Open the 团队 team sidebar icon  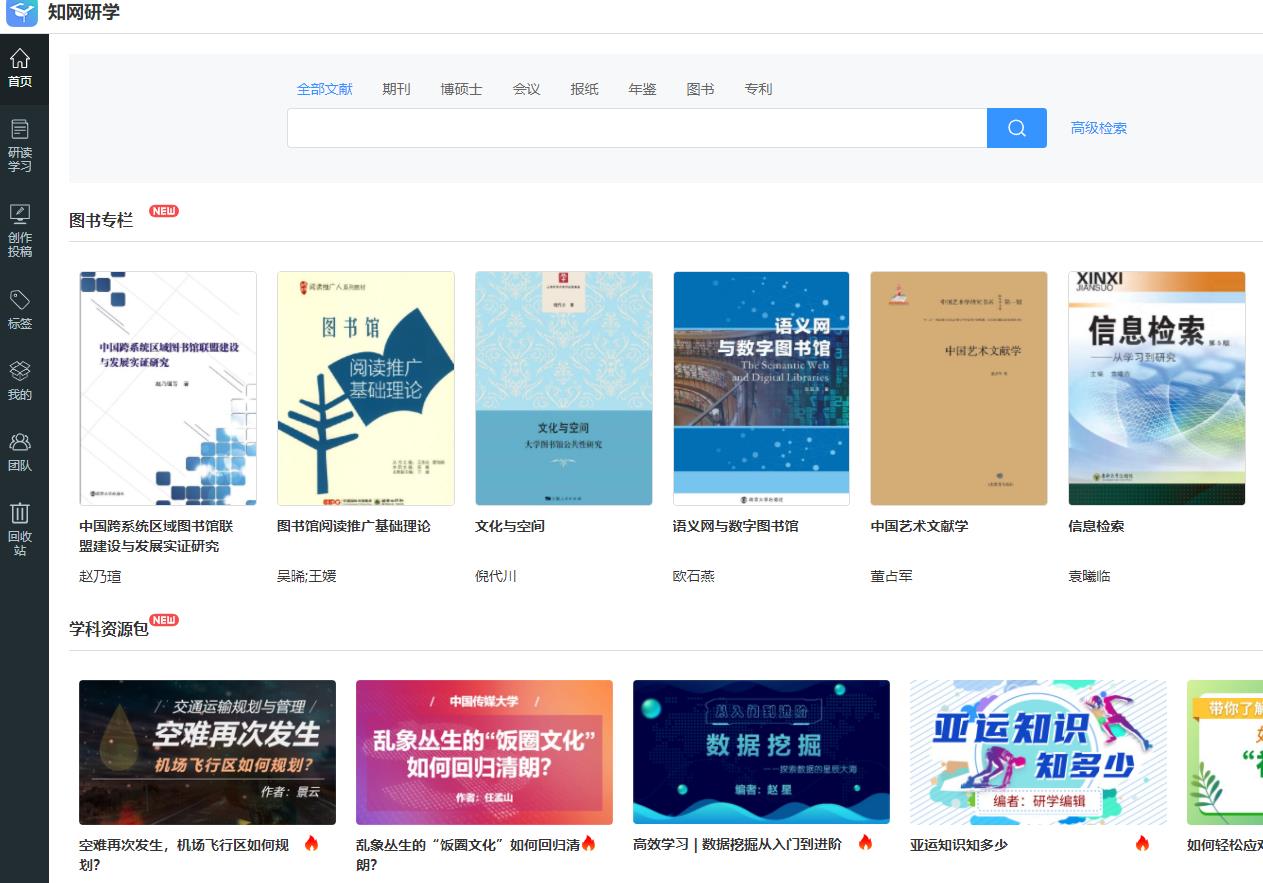click(20, 452)
